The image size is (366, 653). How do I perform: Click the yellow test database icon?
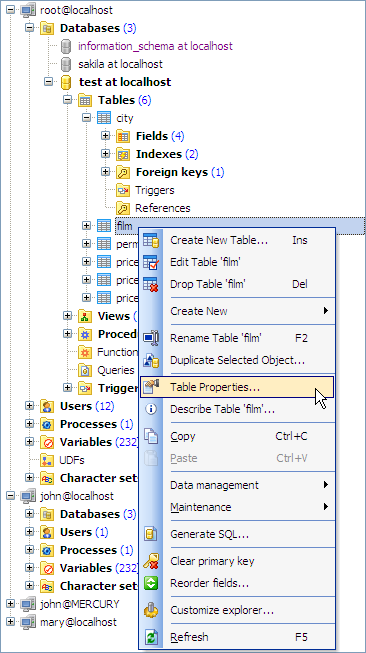click(66, 82)
